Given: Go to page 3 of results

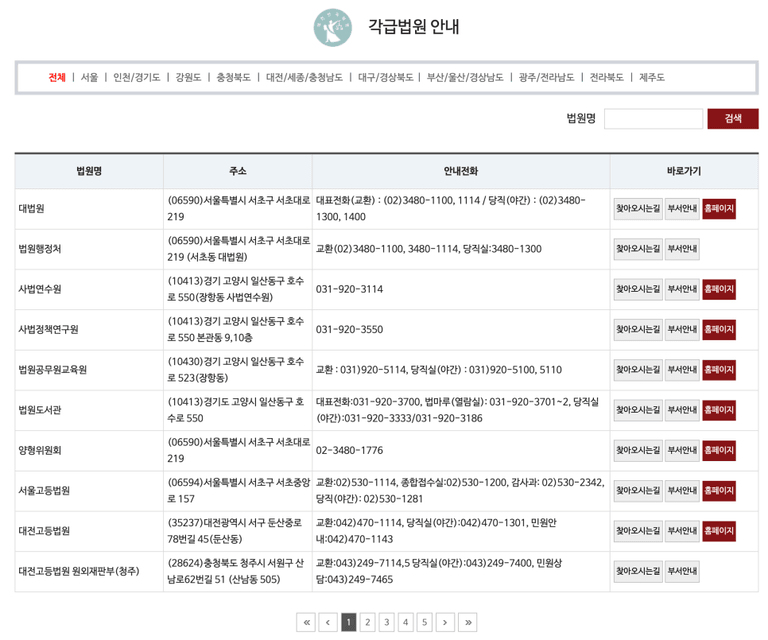Looking at the screenshot, I should pos(387,622).
